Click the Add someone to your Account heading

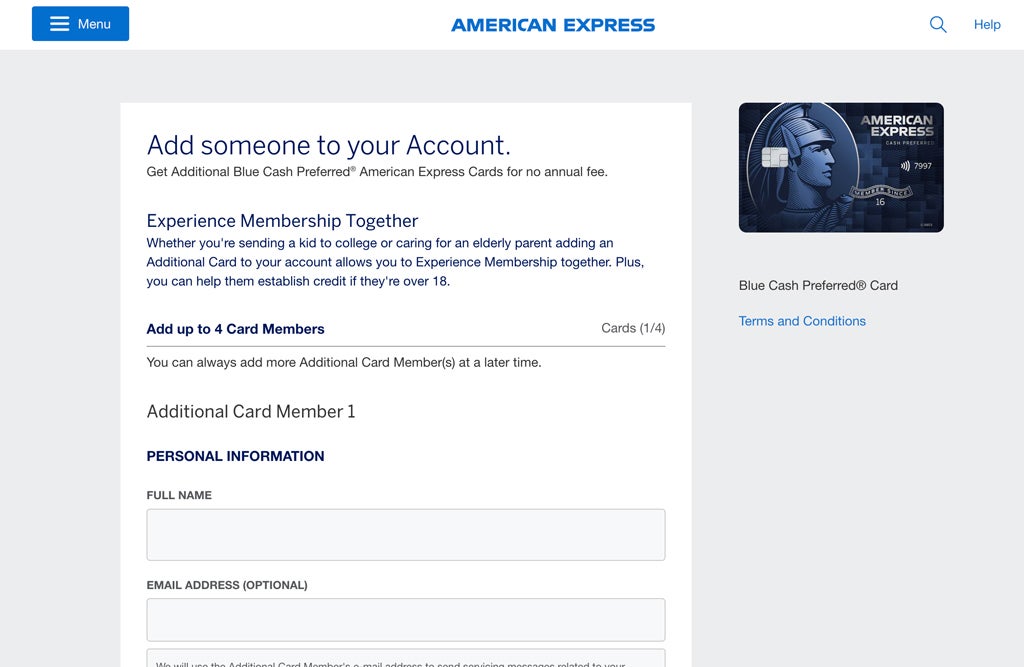[328, 145]
